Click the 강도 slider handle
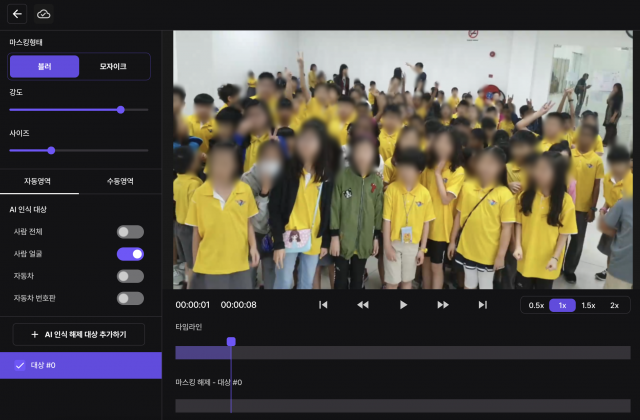Viewport: 640px width, 420px height. click(121, 109)
